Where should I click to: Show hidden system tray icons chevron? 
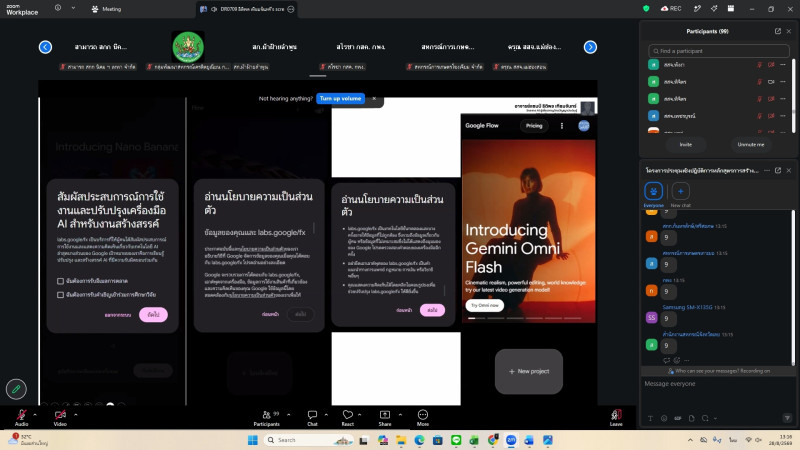coord(690,440)
